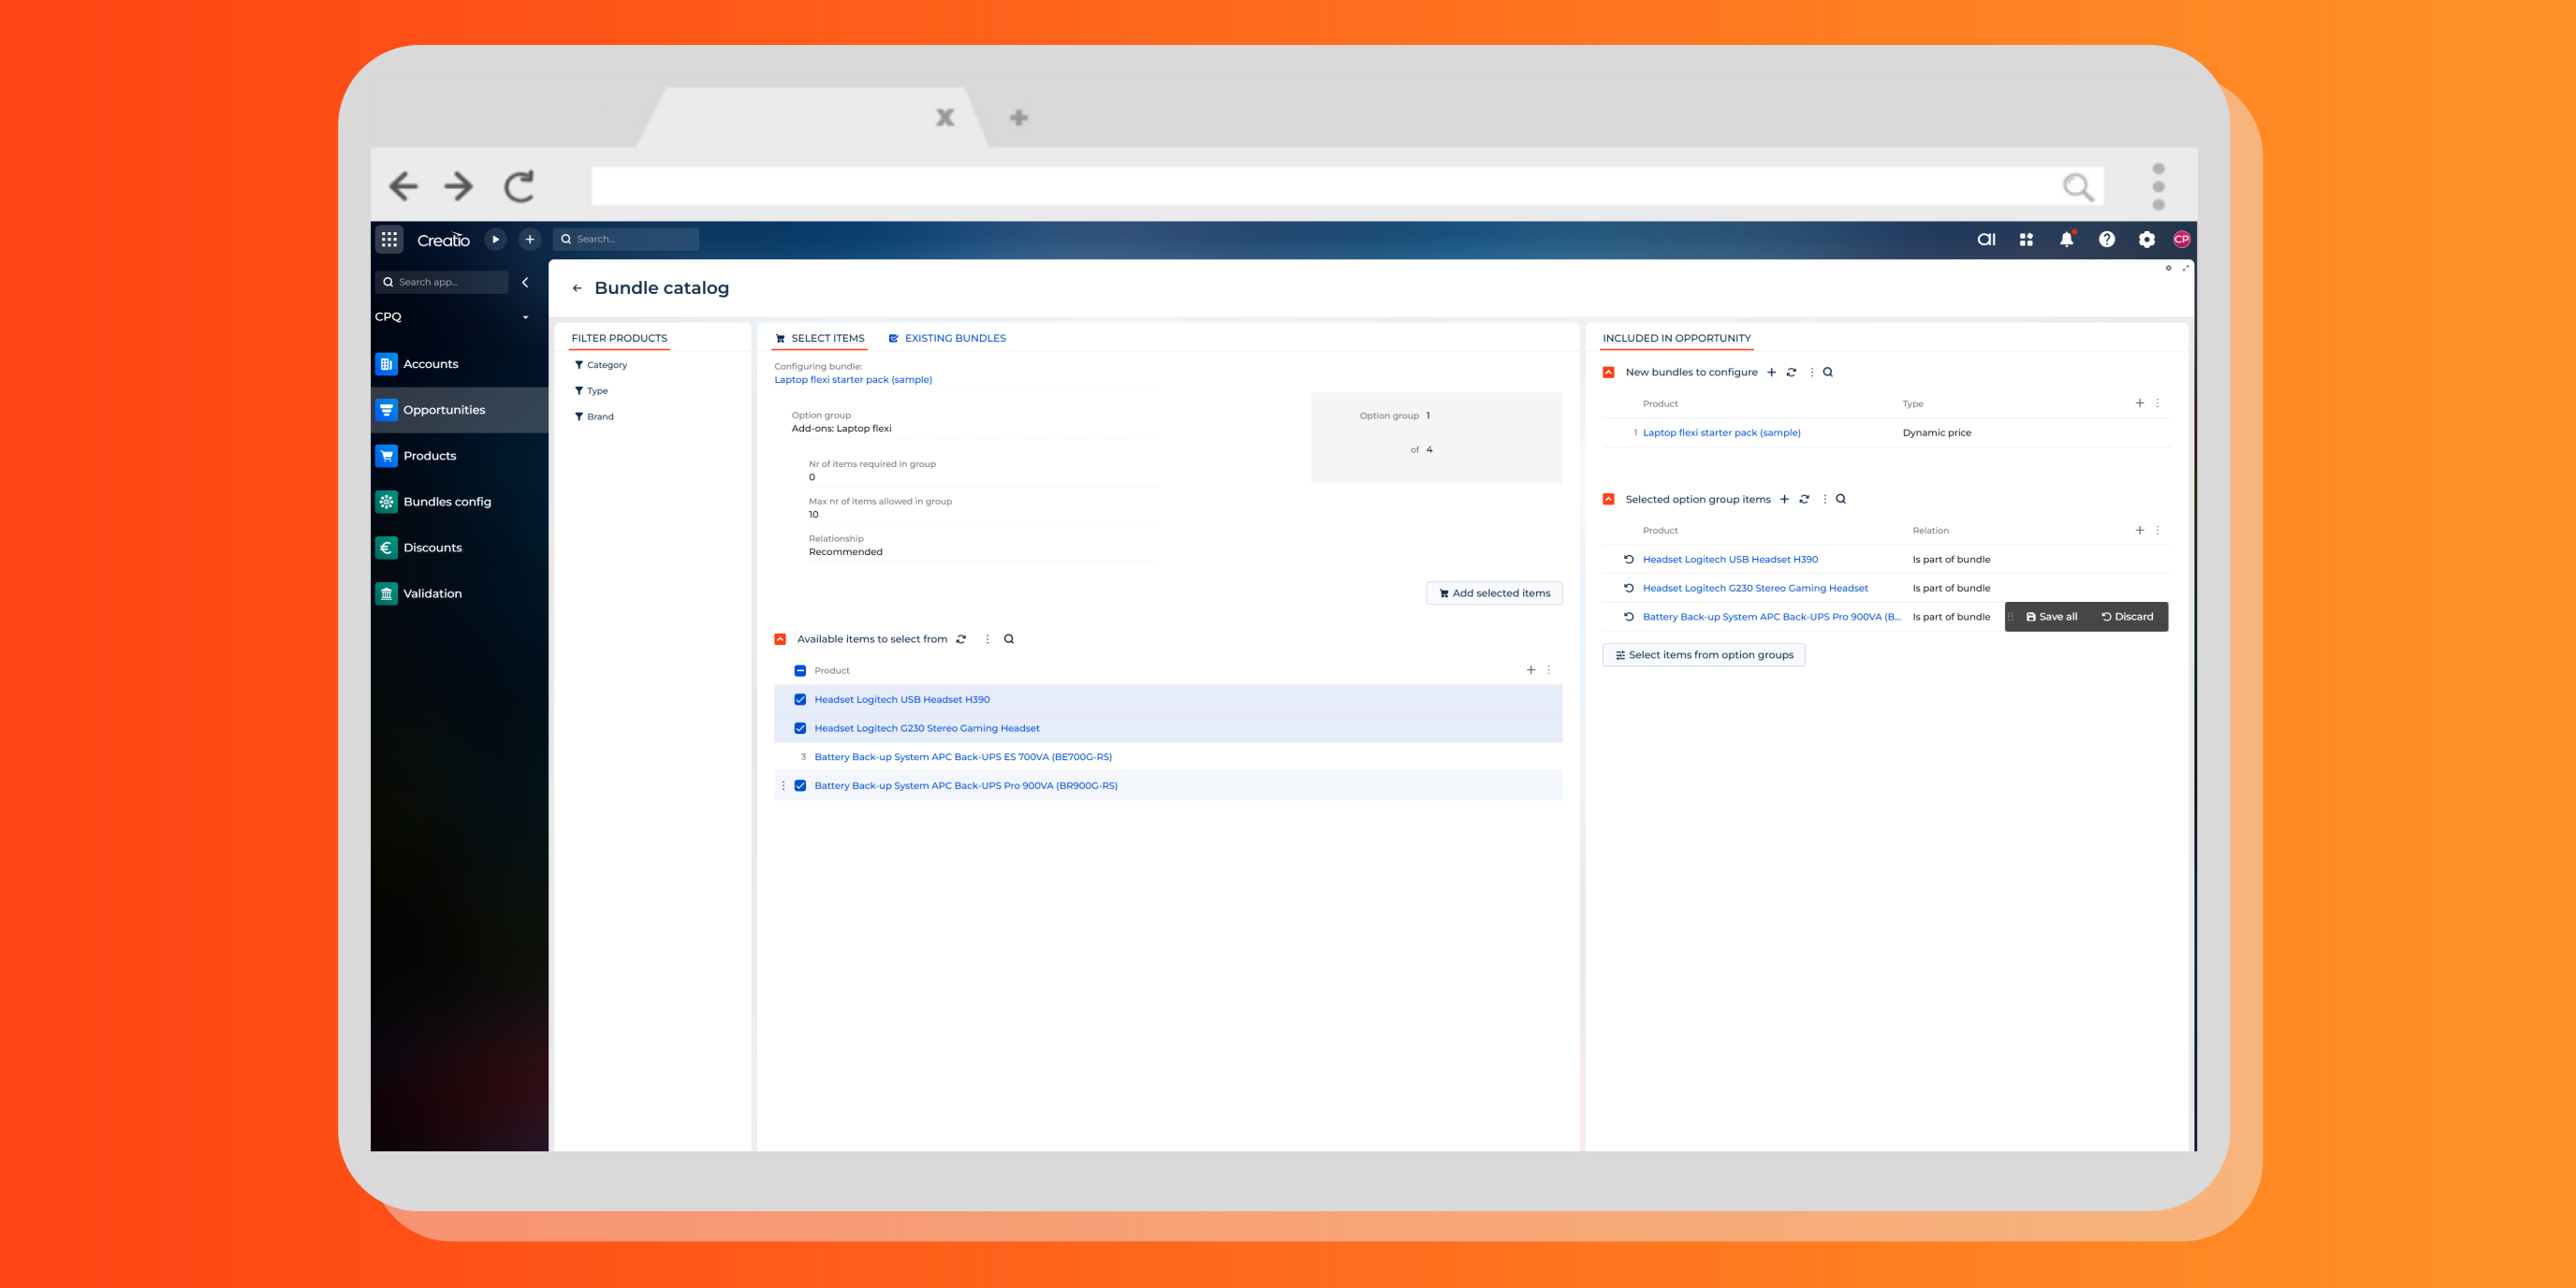Click the run process play icon

tap(495, 239)
